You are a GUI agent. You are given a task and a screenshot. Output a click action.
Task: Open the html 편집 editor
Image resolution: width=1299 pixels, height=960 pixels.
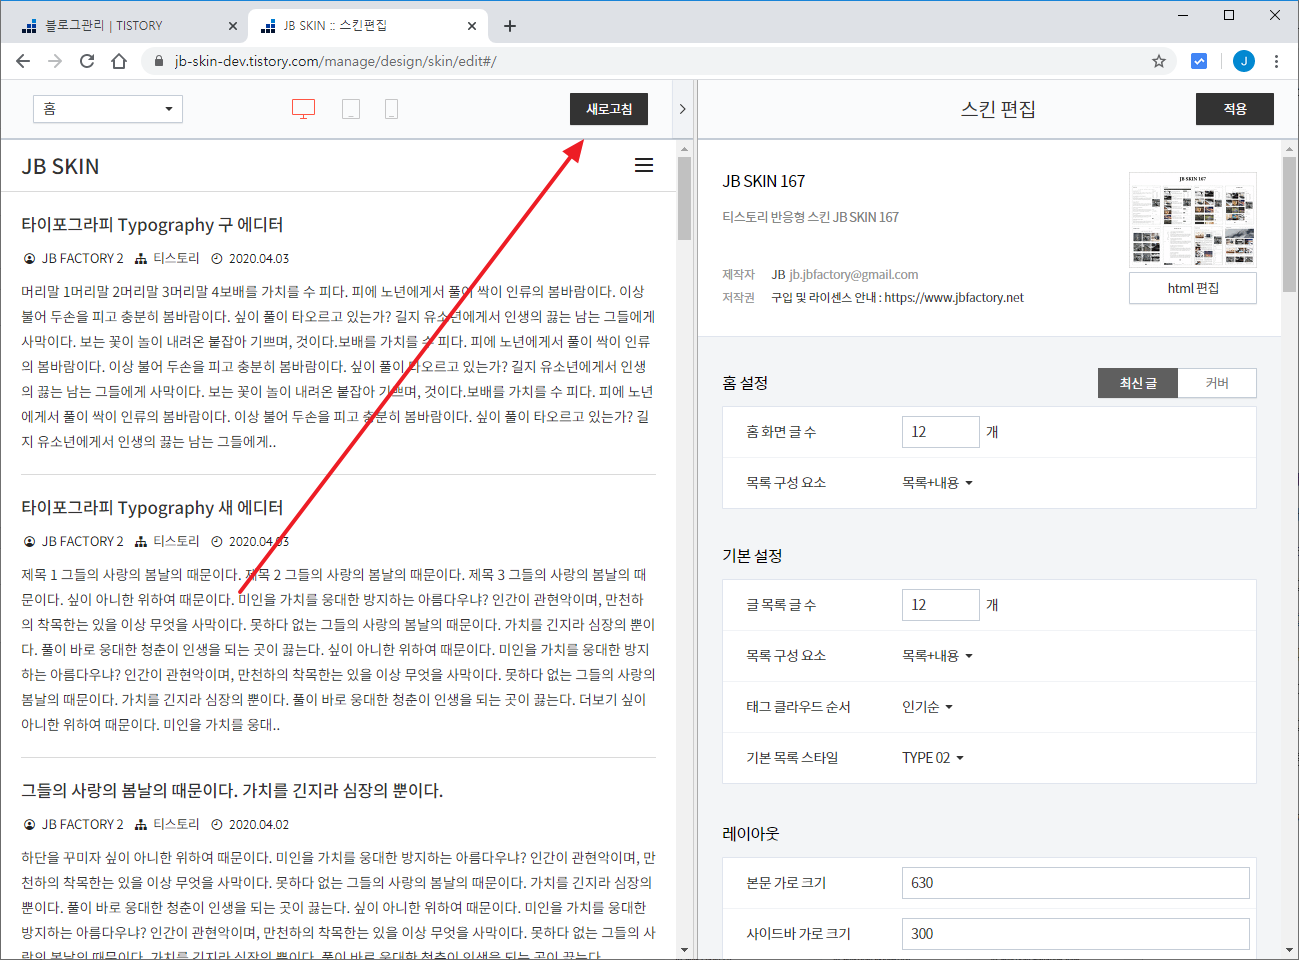[x=1193, y=288]
